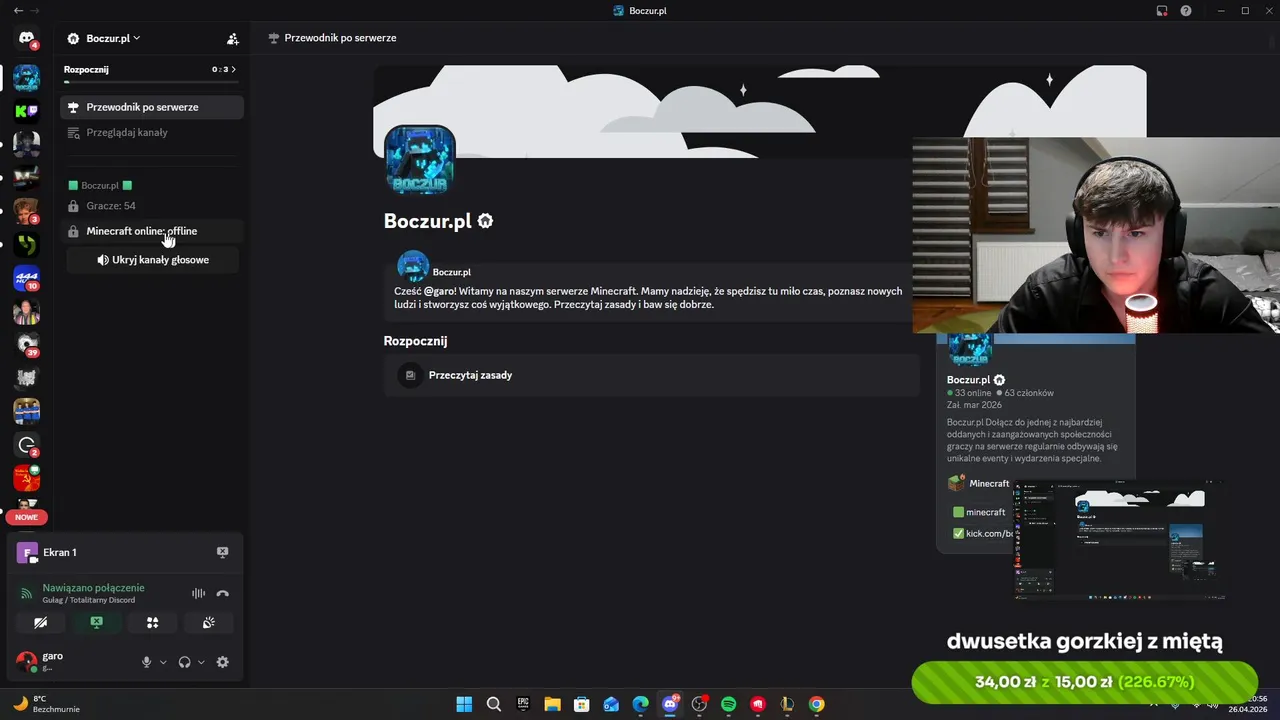Open the green swirl logo server
Screen dimensions: 1280x720
click(26, 245)
